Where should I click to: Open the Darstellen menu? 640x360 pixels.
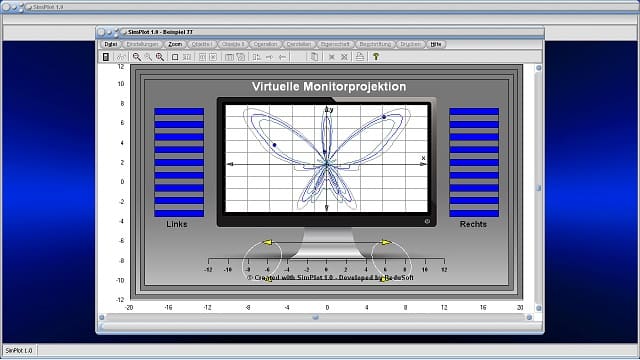299,44
